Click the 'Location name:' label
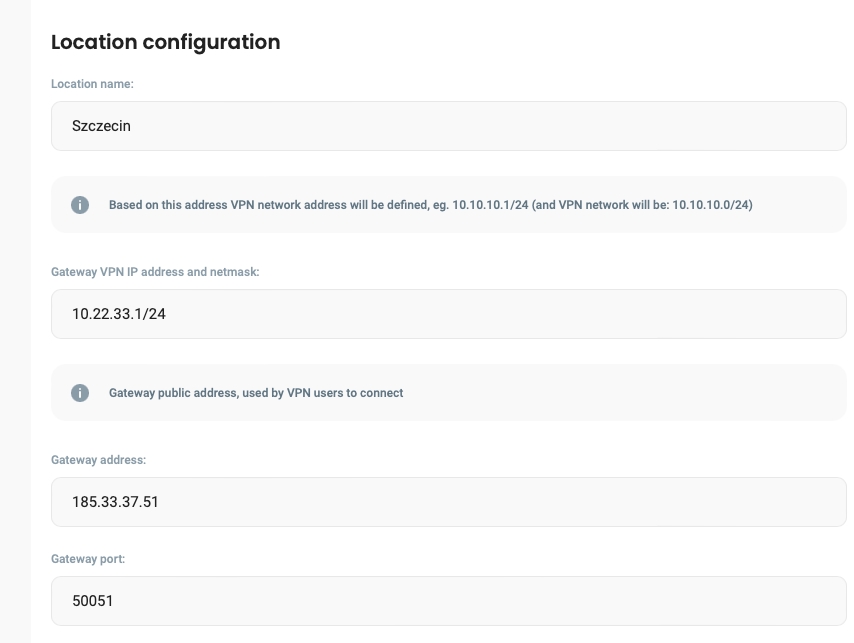854x643 pixels. click(92, 84)
